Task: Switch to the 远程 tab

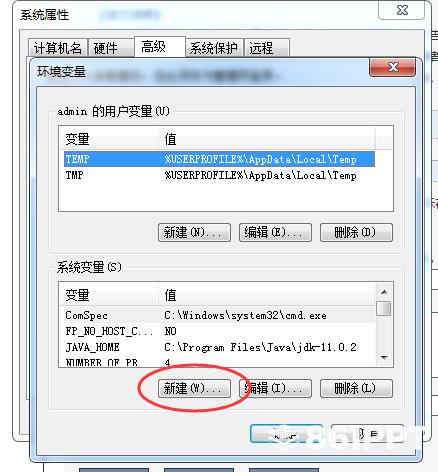Action: pyautogui.click(x=267, y=48)
